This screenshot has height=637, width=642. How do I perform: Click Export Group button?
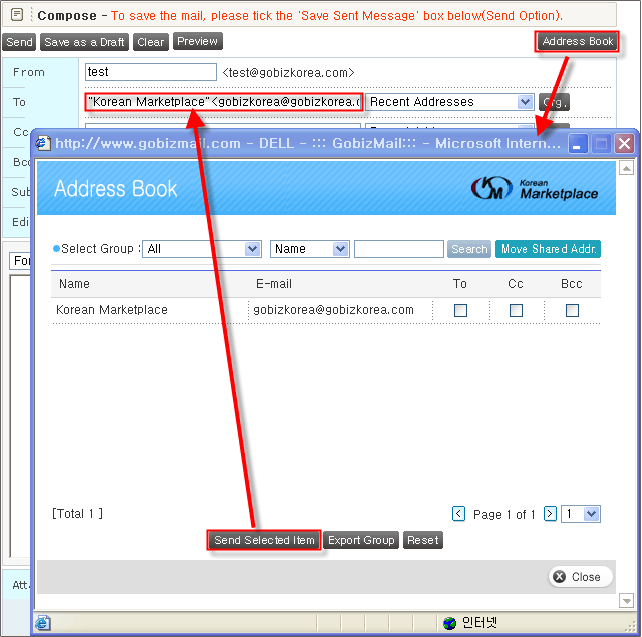tap(361, 540)
